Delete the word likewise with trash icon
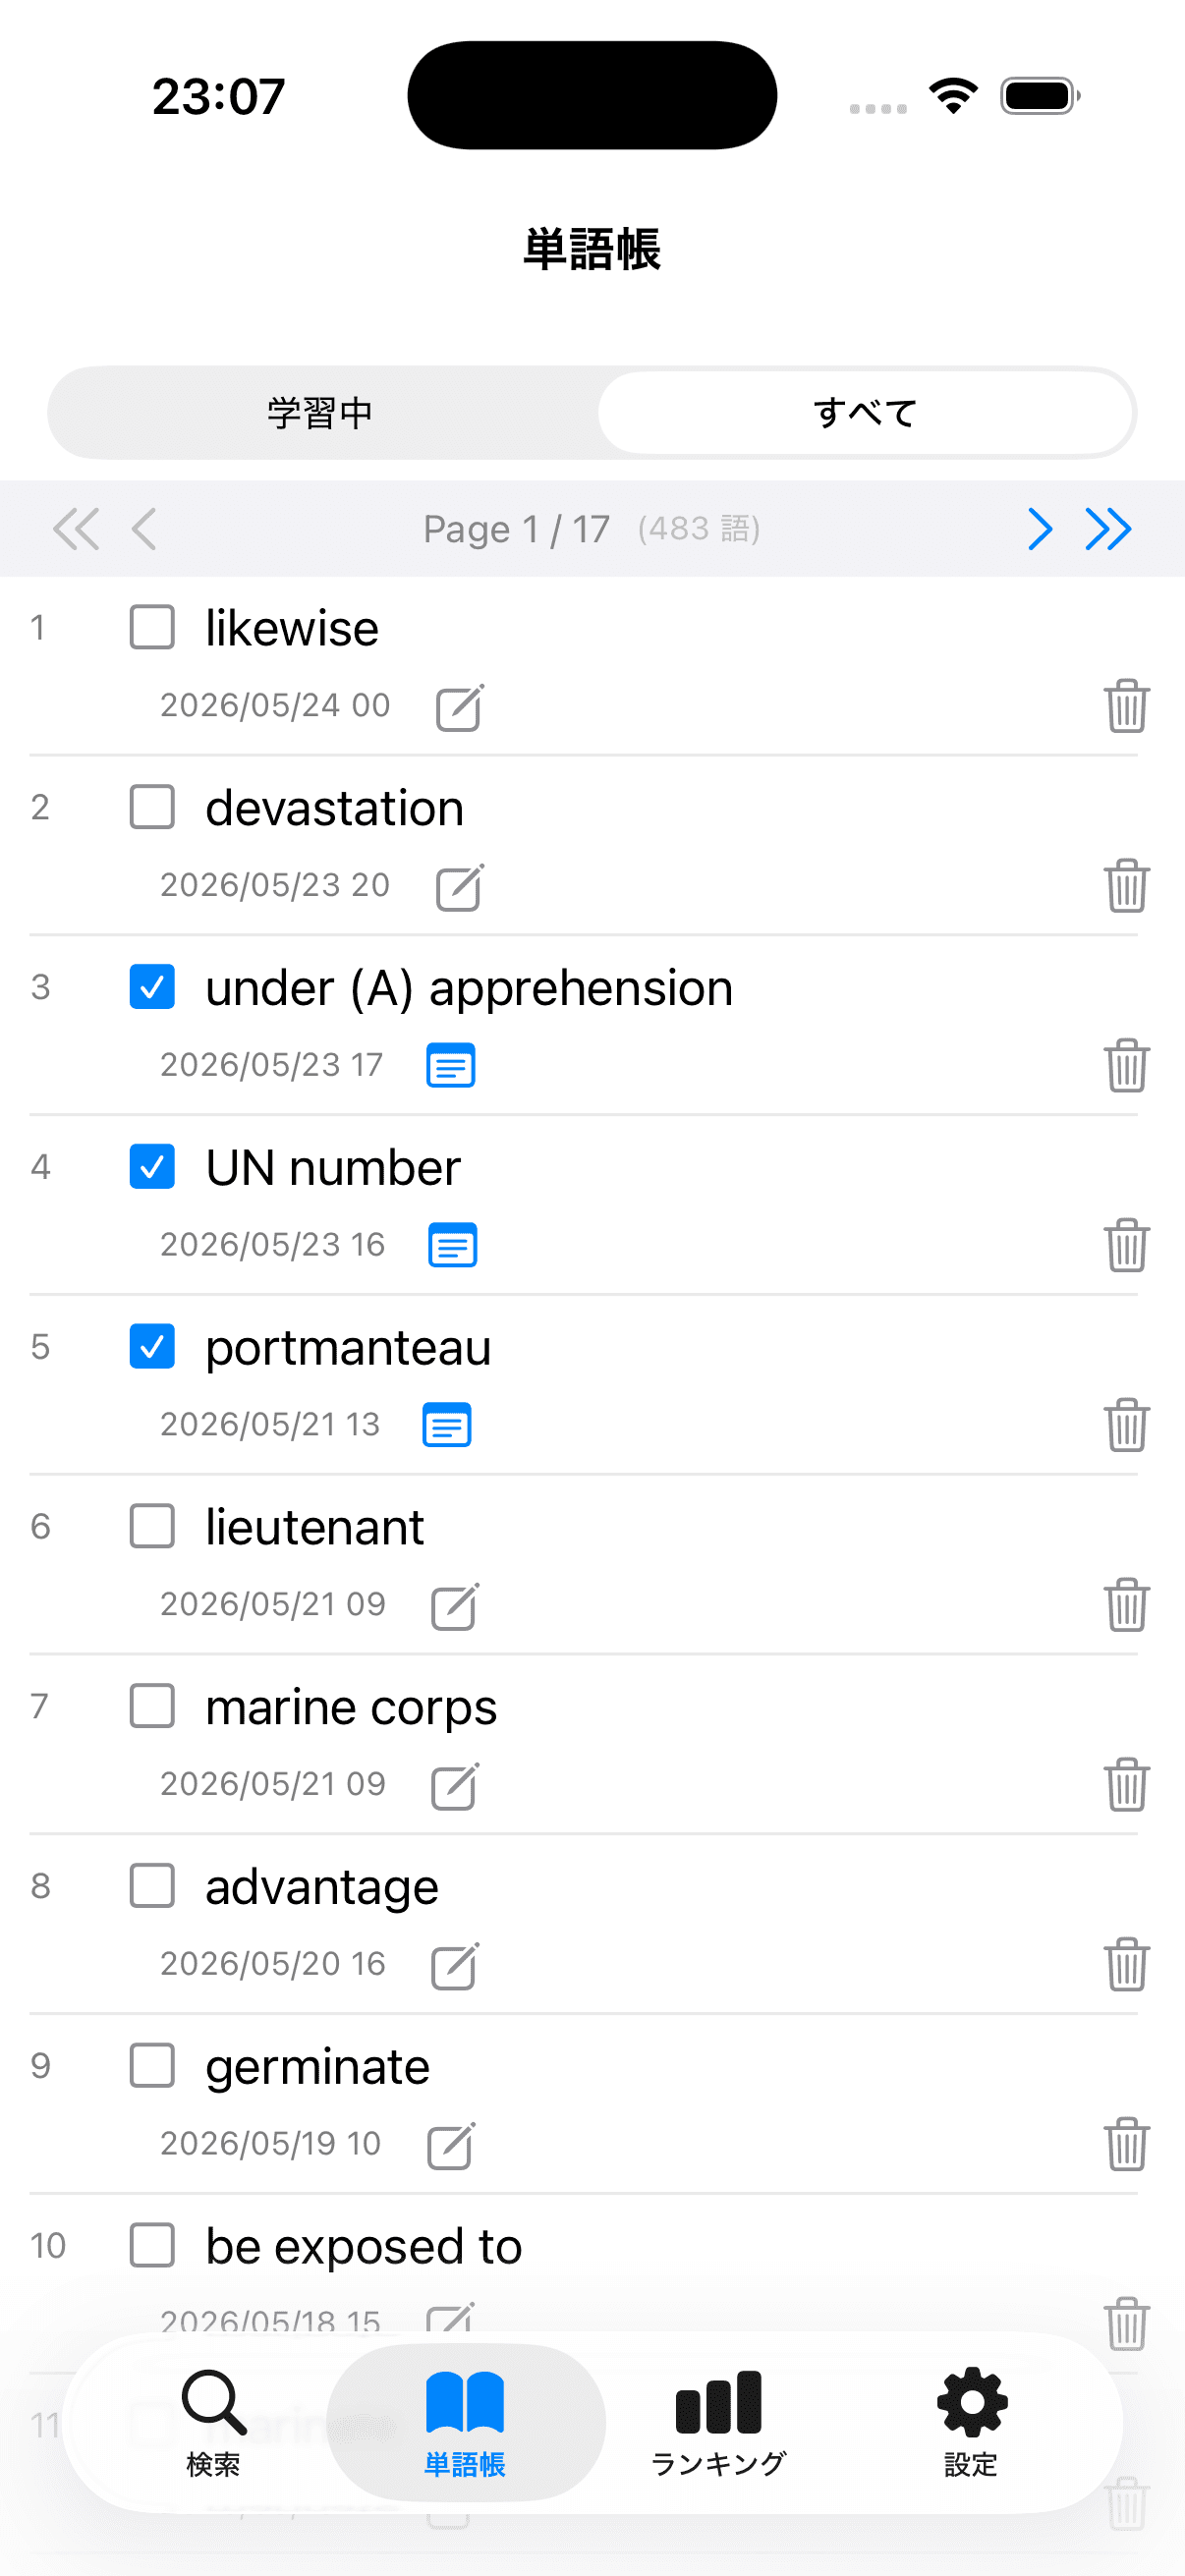Image resolution: width=1185 pixels, height=2576 pixels. [x=1126, y=706]
